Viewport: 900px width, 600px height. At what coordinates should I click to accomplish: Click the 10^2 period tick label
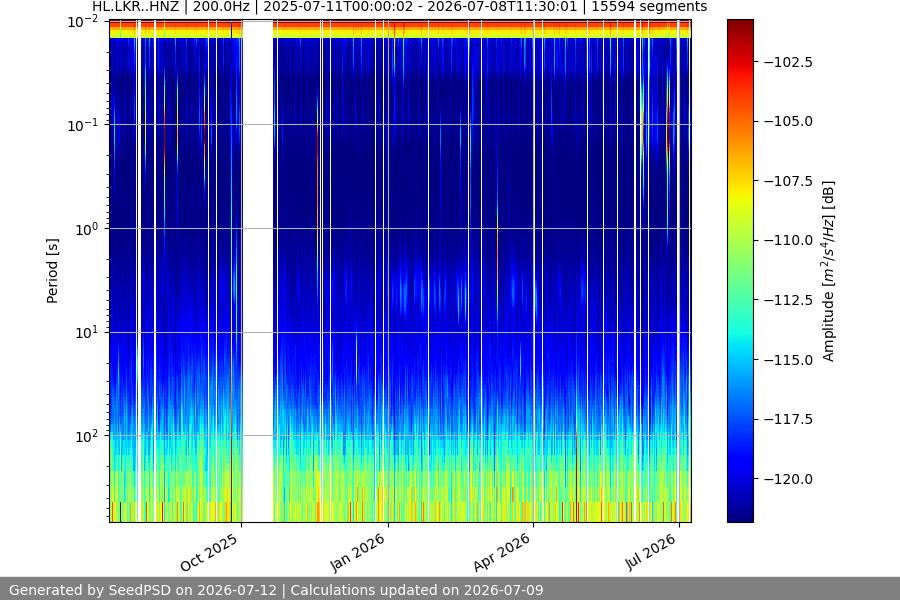click(87, 436)
